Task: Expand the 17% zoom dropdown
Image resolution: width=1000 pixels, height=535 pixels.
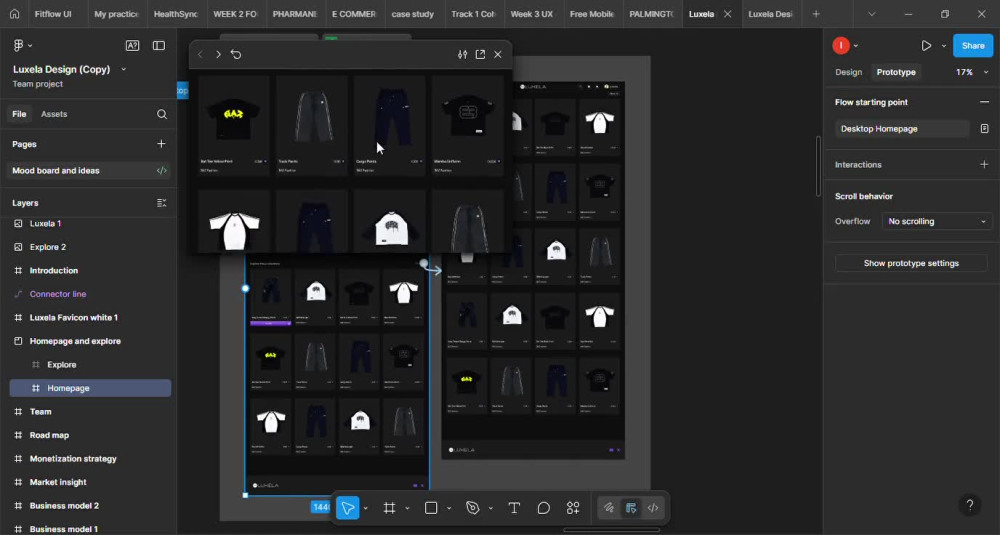Action: [971, 72]
